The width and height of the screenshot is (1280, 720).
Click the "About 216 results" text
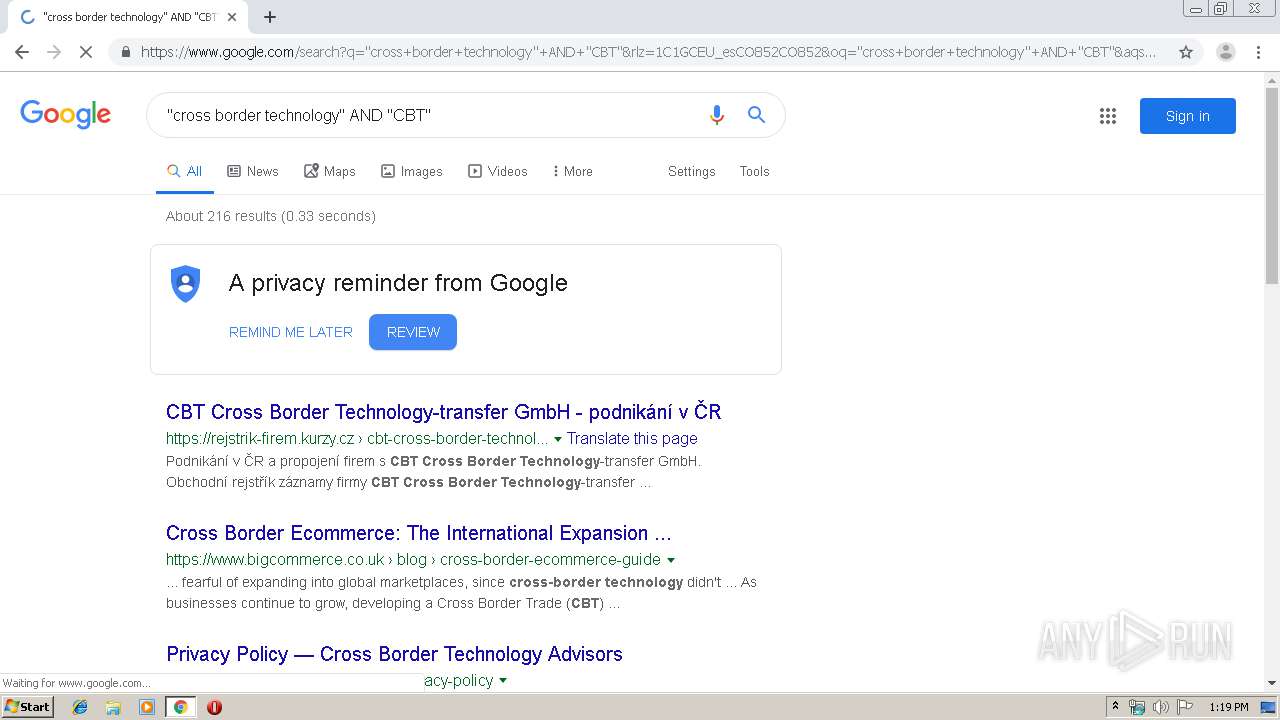271,216
